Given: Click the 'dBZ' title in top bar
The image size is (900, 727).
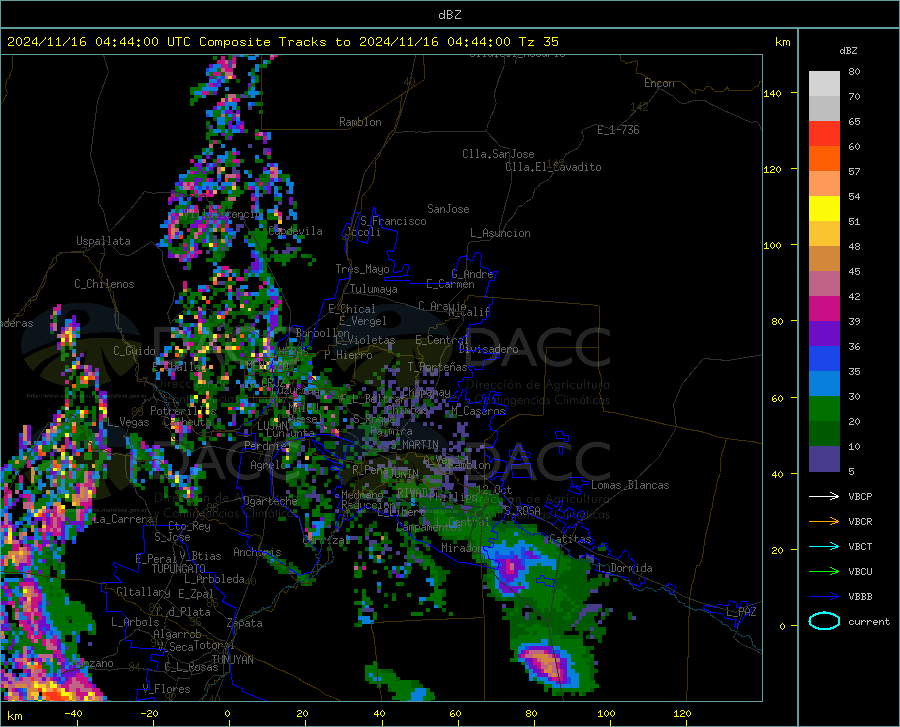Looking at the screenshot, I should click(449, 15).
